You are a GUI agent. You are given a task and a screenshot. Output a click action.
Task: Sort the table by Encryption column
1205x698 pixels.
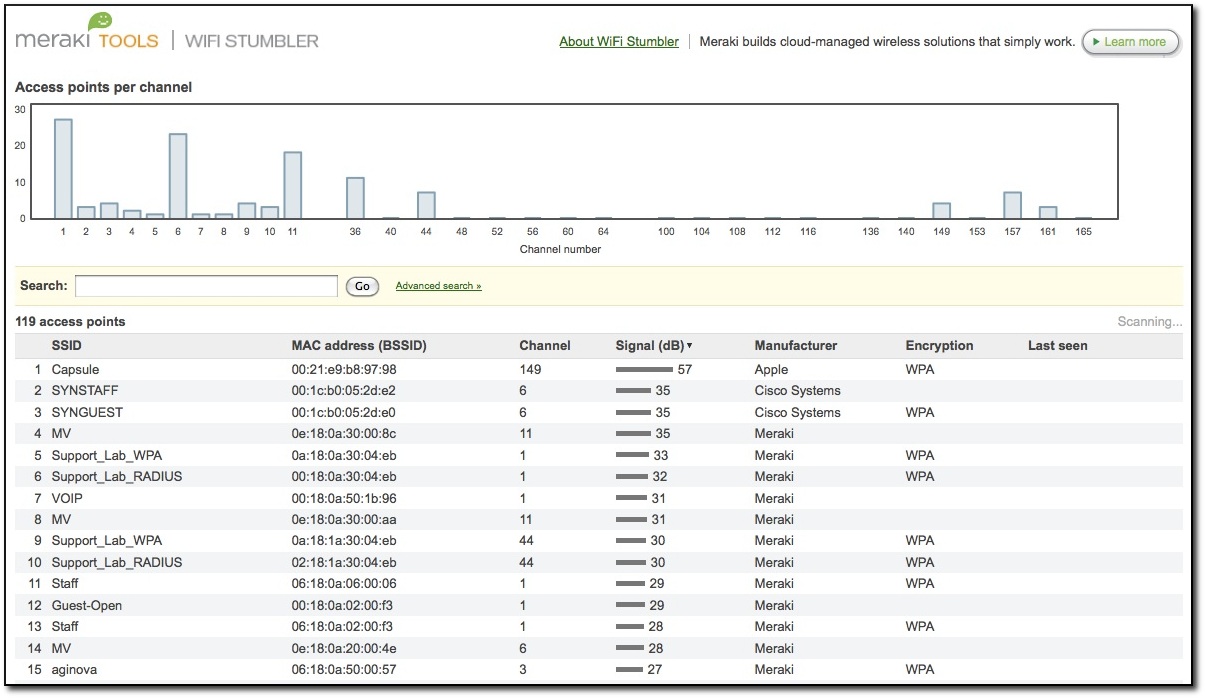pyautogui.click(x=939, y=346)
